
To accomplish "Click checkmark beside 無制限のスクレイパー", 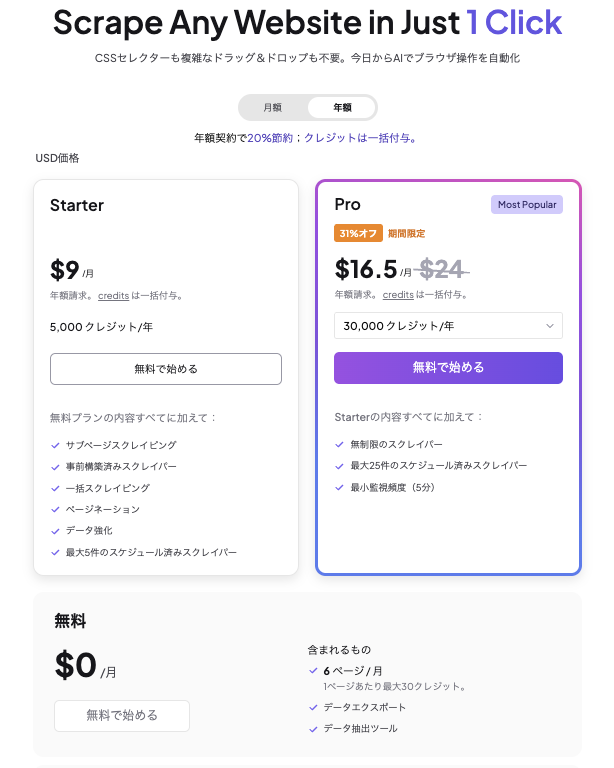I will (339, 445).
